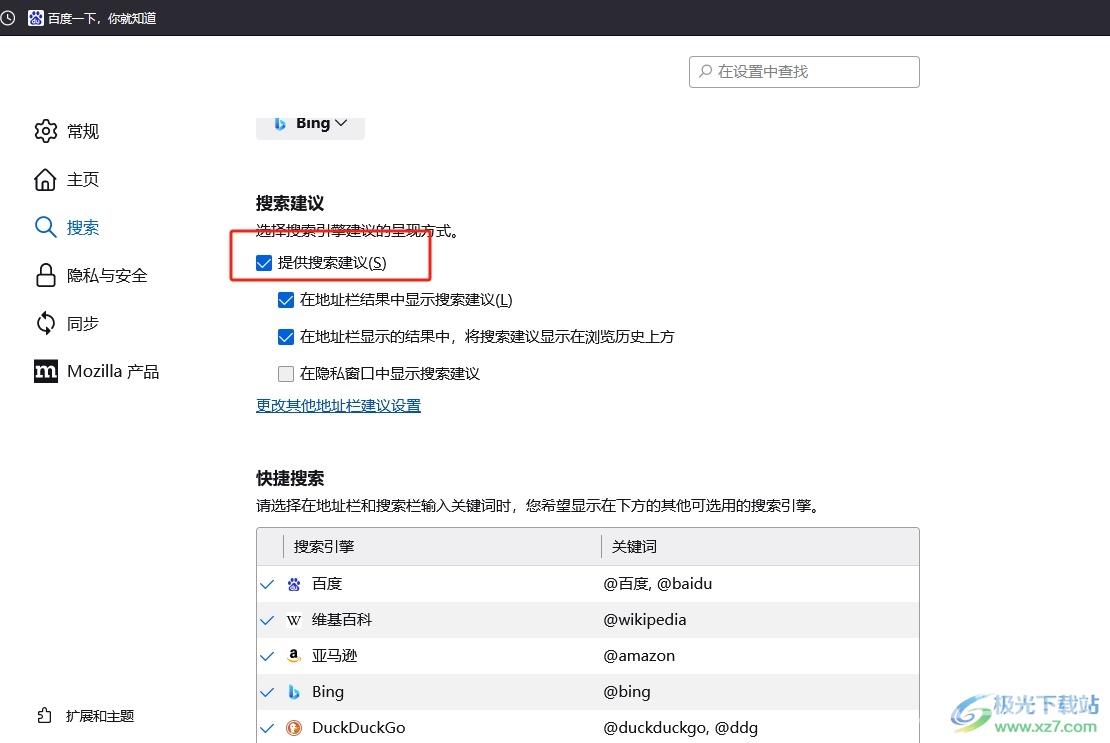Switch to the 百度一下，你就知道 tab

point(92,18)
